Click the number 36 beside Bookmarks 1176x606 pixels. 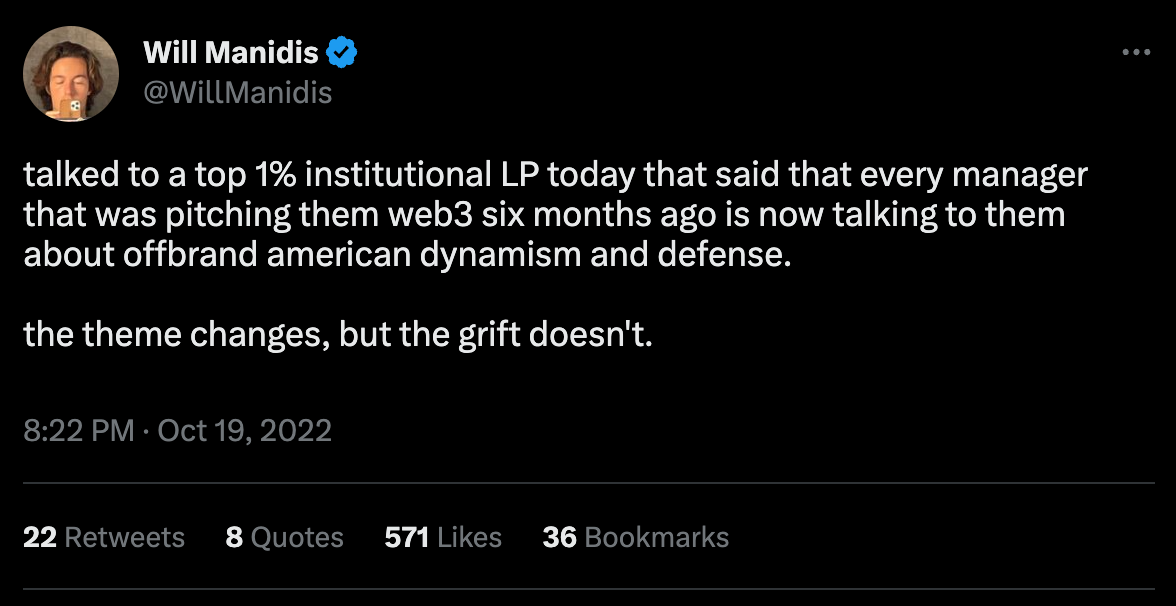pyautogui.click(x=560, y=537)
